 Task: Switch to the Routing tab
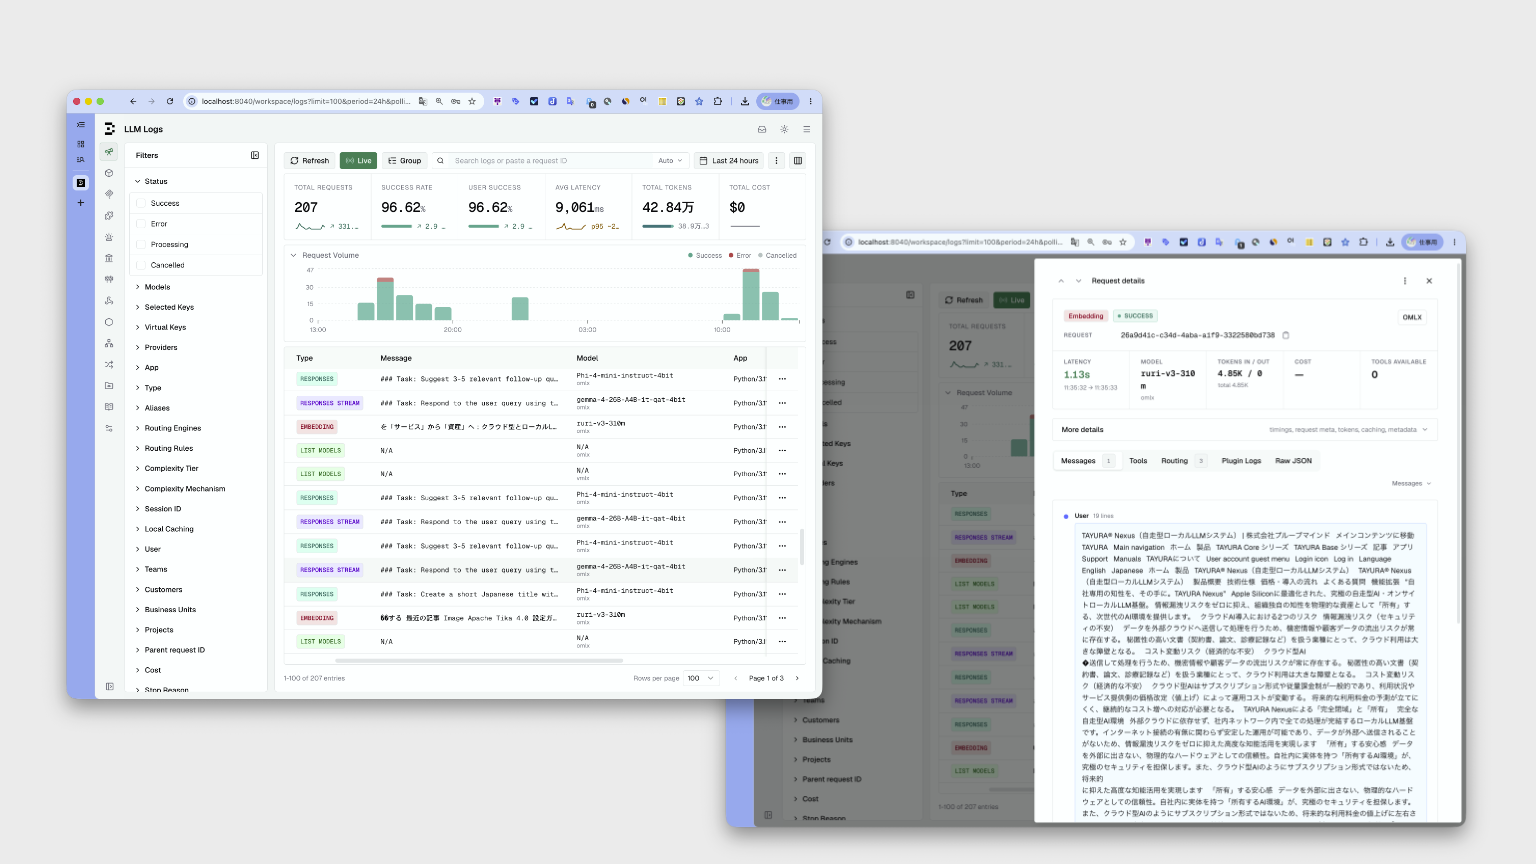click(x=1183, y=461)
